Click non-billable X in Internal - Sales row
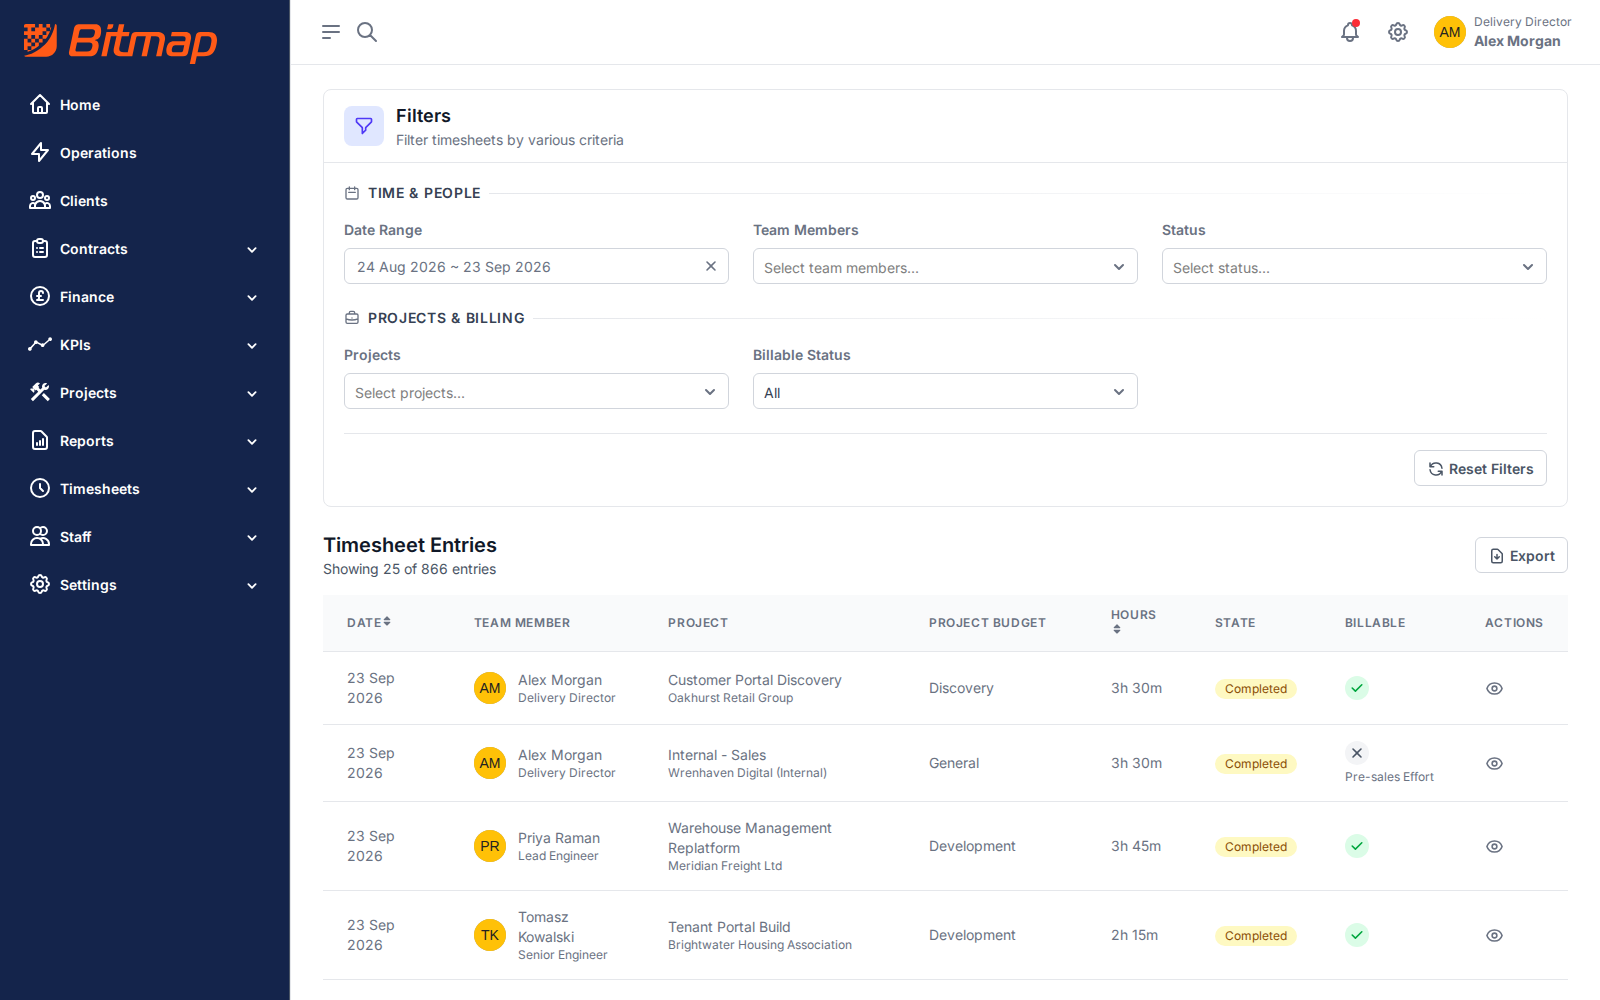The width and height of the screenshot is (1600, 1000). coord(1357,753)
